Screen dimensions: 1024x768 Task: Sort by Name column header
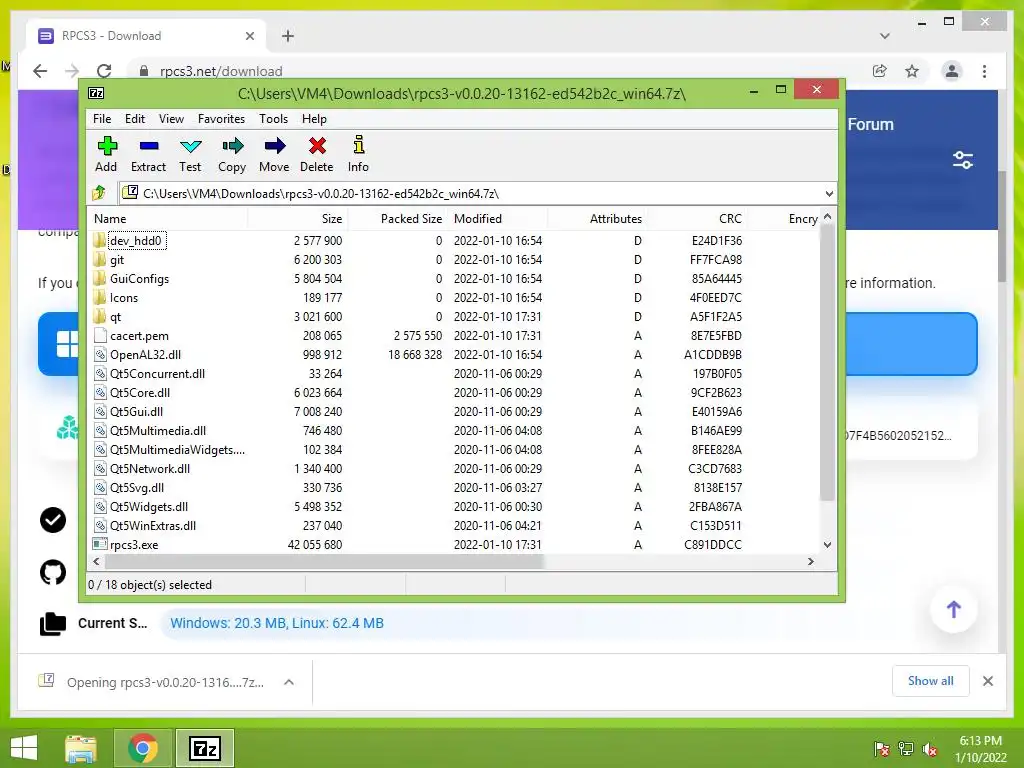167,219
